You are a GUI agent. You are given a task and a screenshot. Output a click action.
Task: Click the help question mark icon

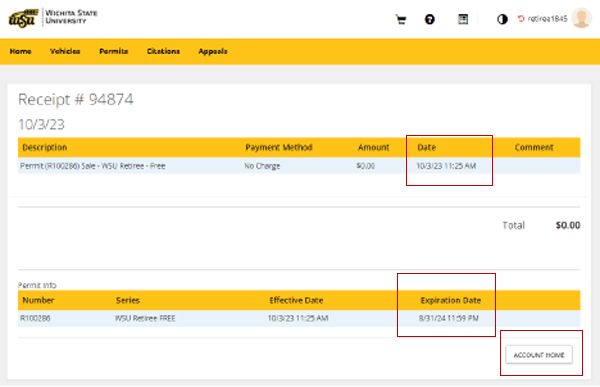point(430,19)
